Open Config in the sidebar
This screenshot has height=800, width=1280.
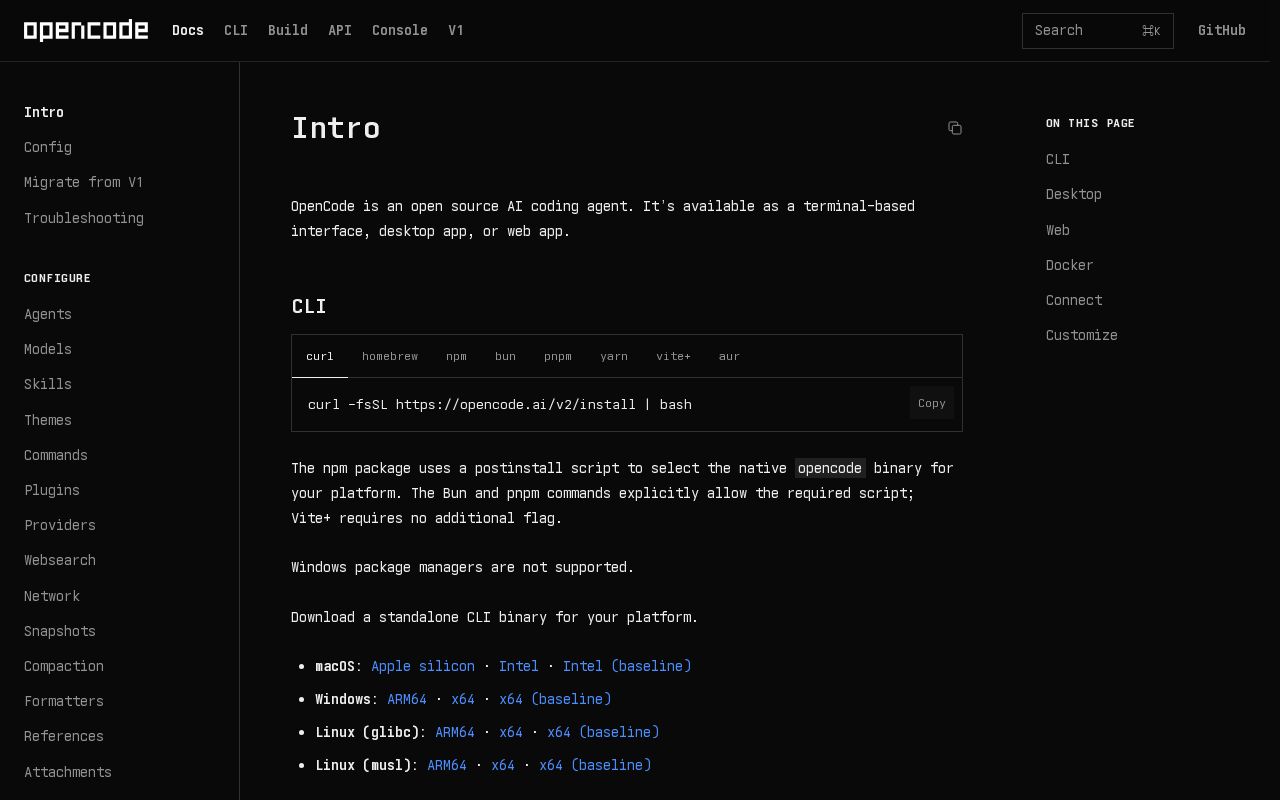48,147
